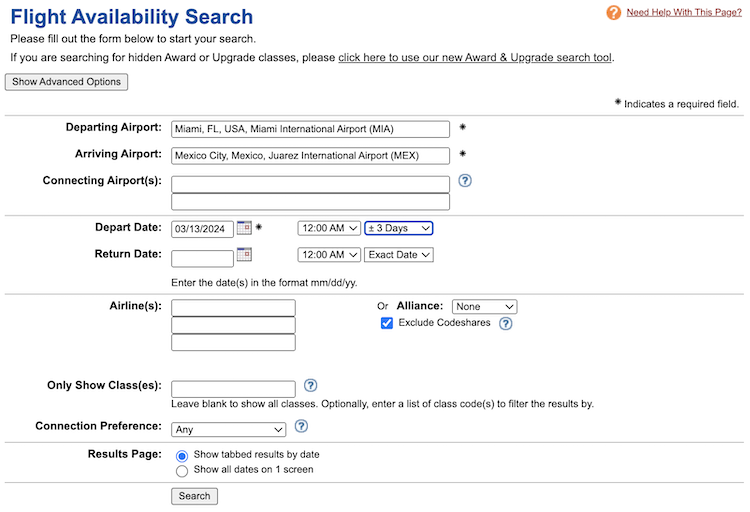Open the Connection Preference dropdown
Image resolution: width=750 pixels, height=512 pixels.
[229, 430]
